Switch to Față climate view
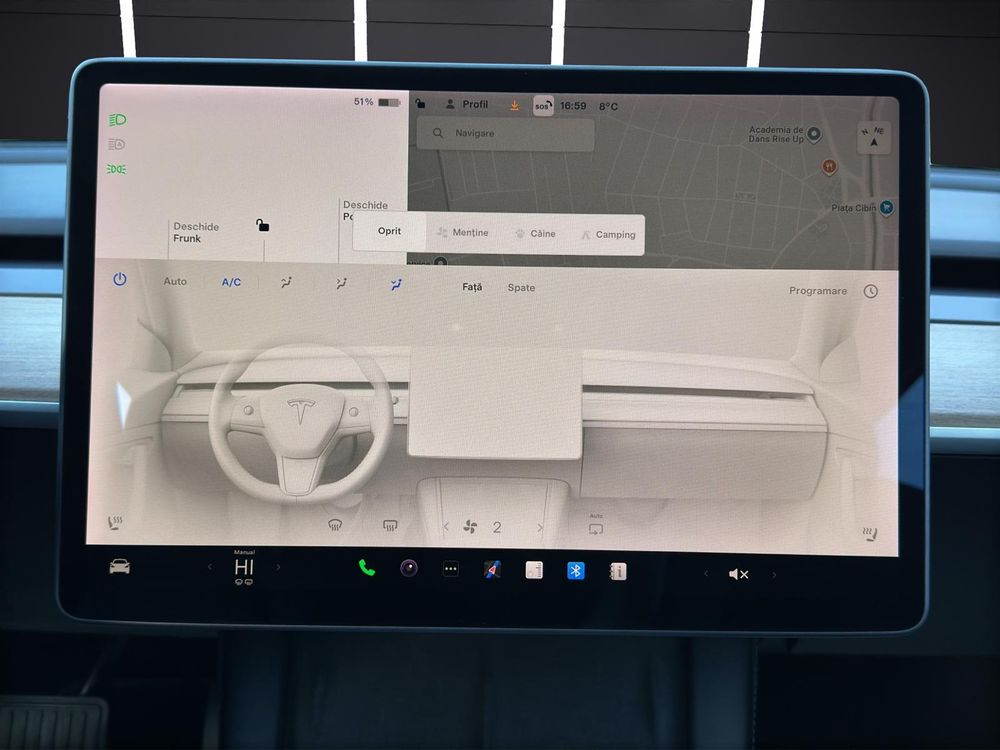 click(x=472, y=287)
